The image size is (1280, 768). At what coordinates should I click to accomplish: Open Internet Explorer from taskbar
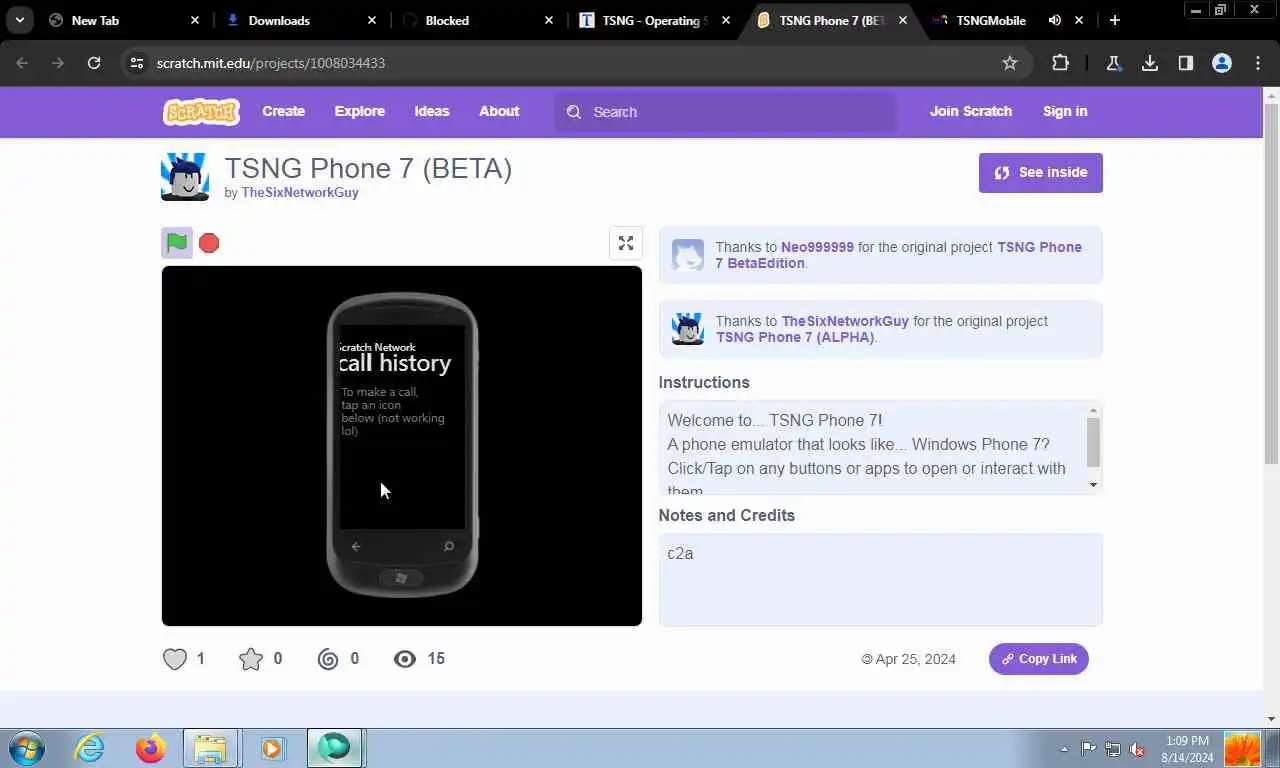(x=90, y=748)
